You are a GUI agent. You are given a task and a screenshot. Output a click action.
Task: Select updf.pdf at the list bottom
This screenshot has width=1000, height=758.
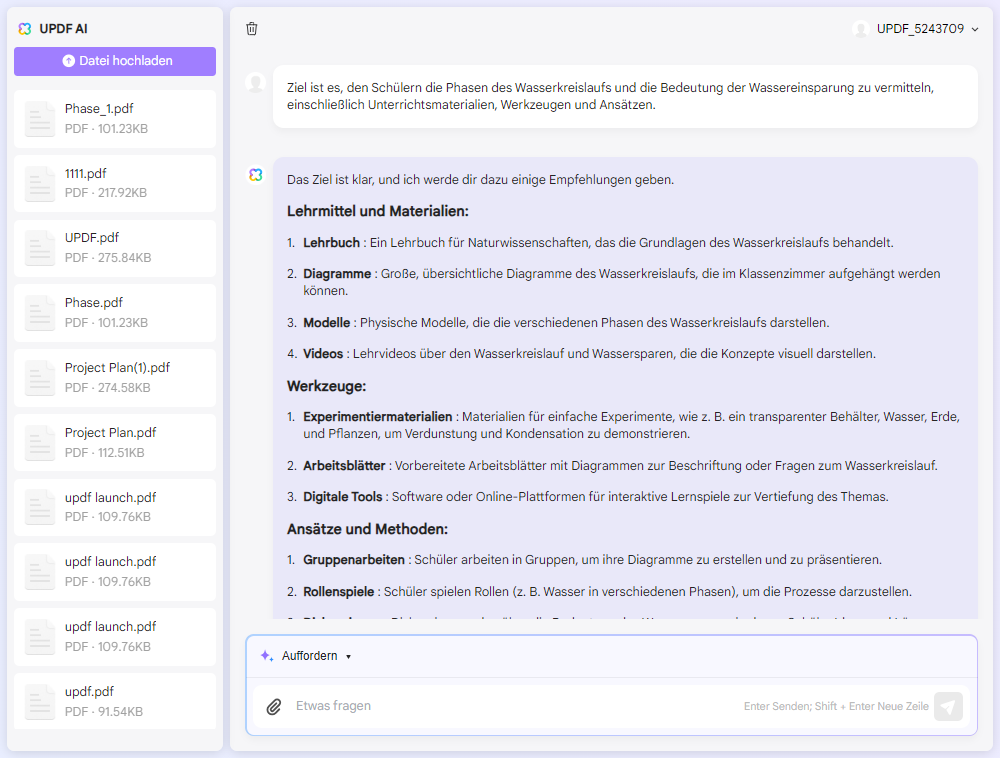pyautogui.click(x=115, y=701)
